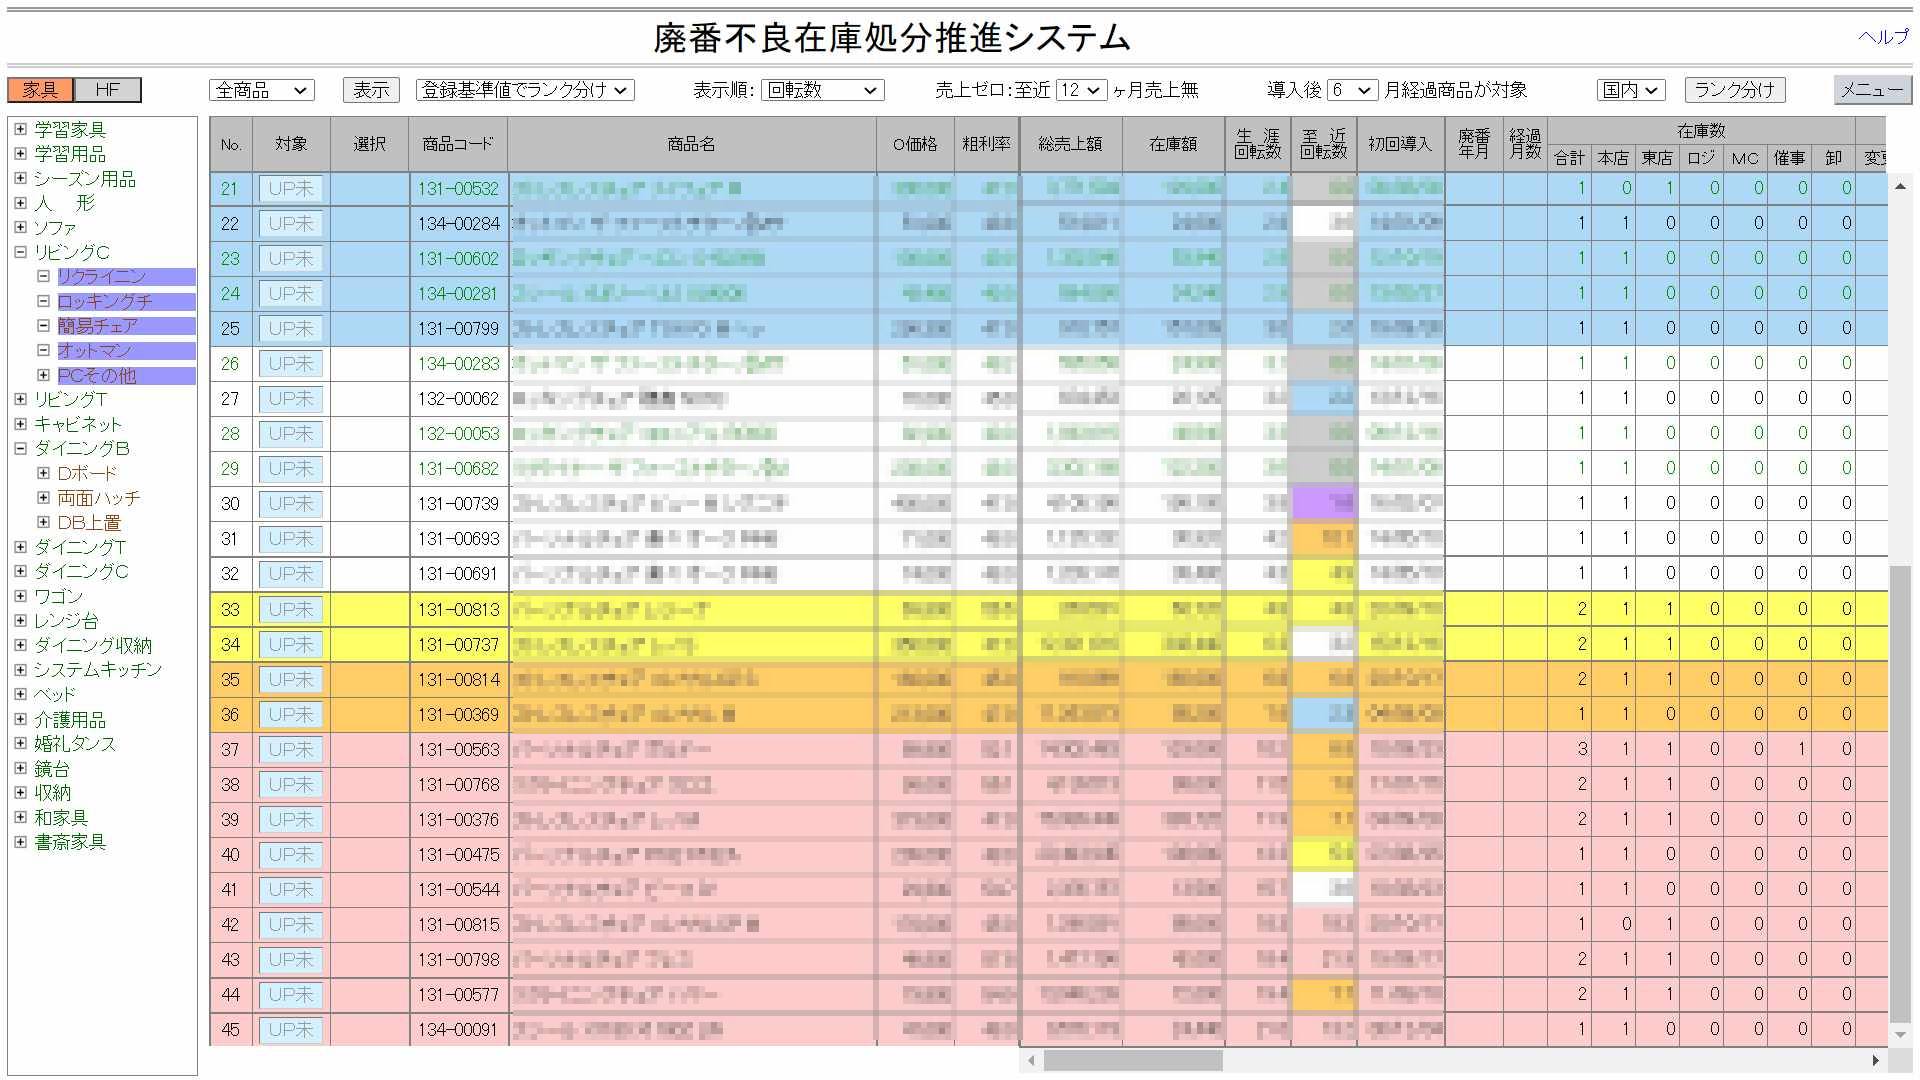Expand the ソファ tree node

20,227
